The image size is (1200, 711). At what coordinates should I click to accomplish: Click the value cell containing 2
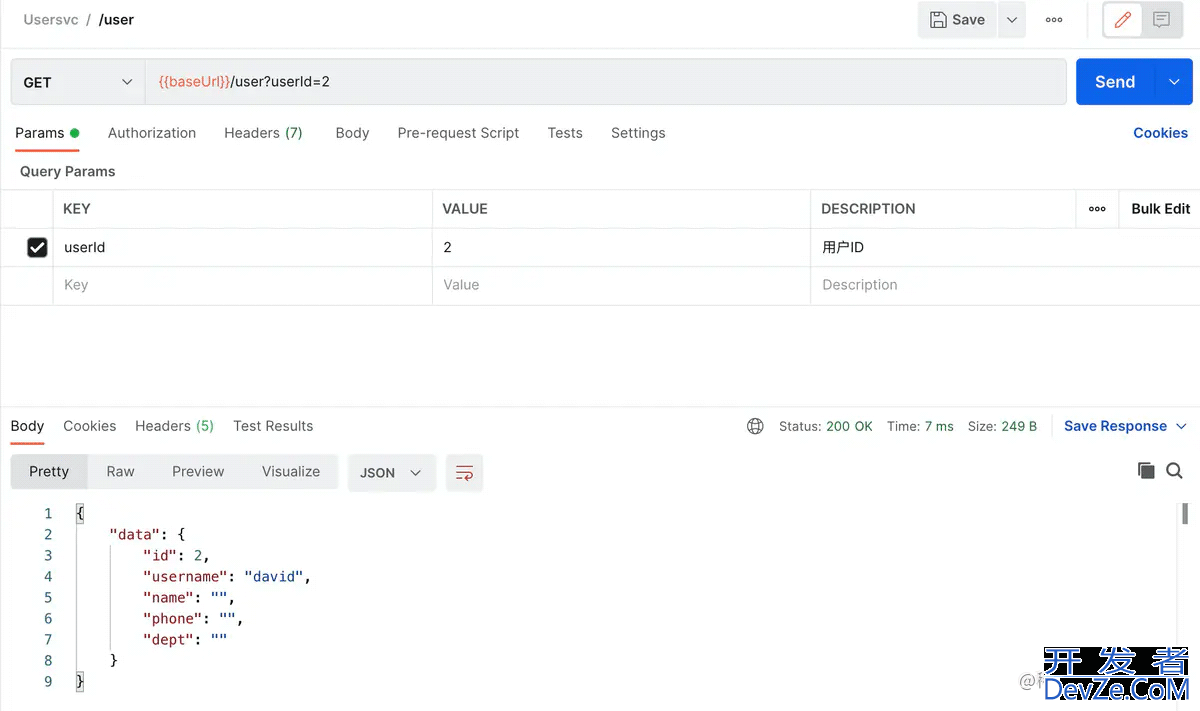pyautogui.click(x=621, y=247)
